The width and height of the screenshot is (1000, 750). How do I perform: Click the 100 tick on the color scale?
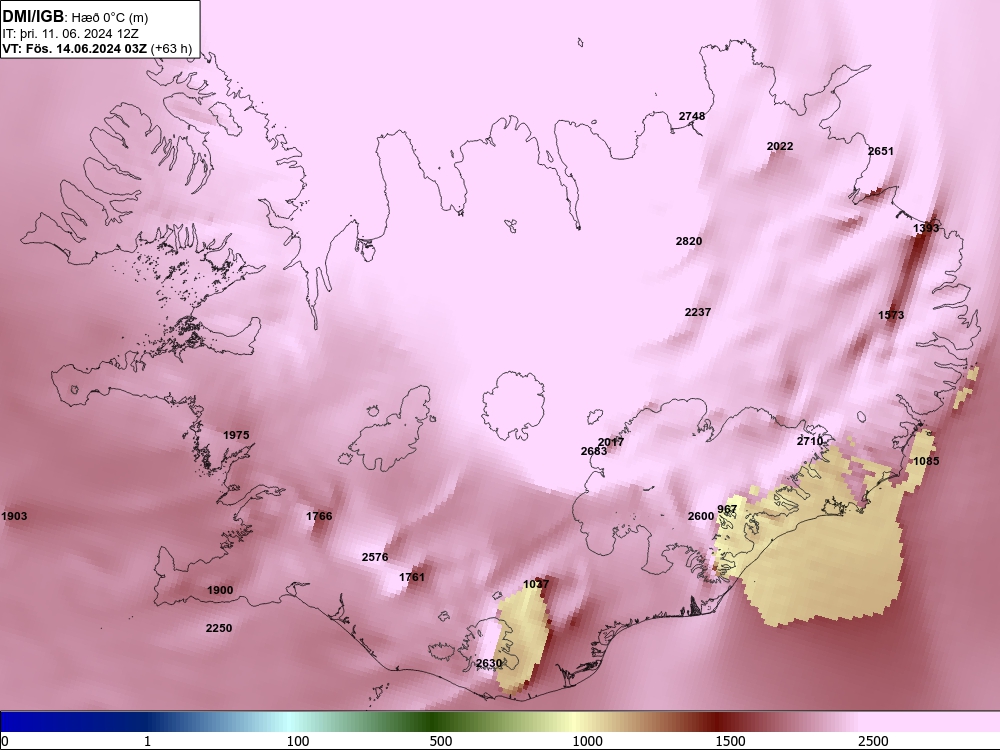[x=298, y=741]
